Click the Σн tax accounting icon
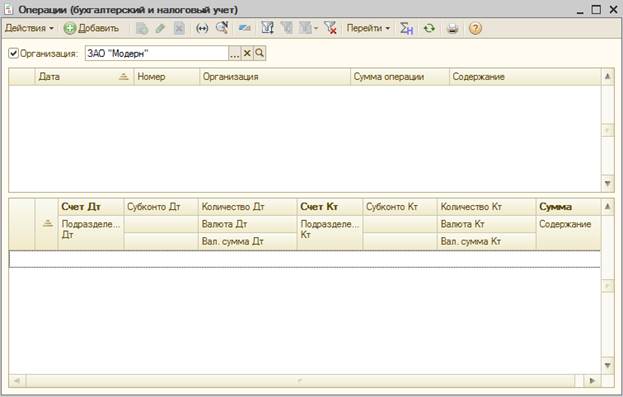This screenshot has height=397, width=623. click(x=406, y=28)
